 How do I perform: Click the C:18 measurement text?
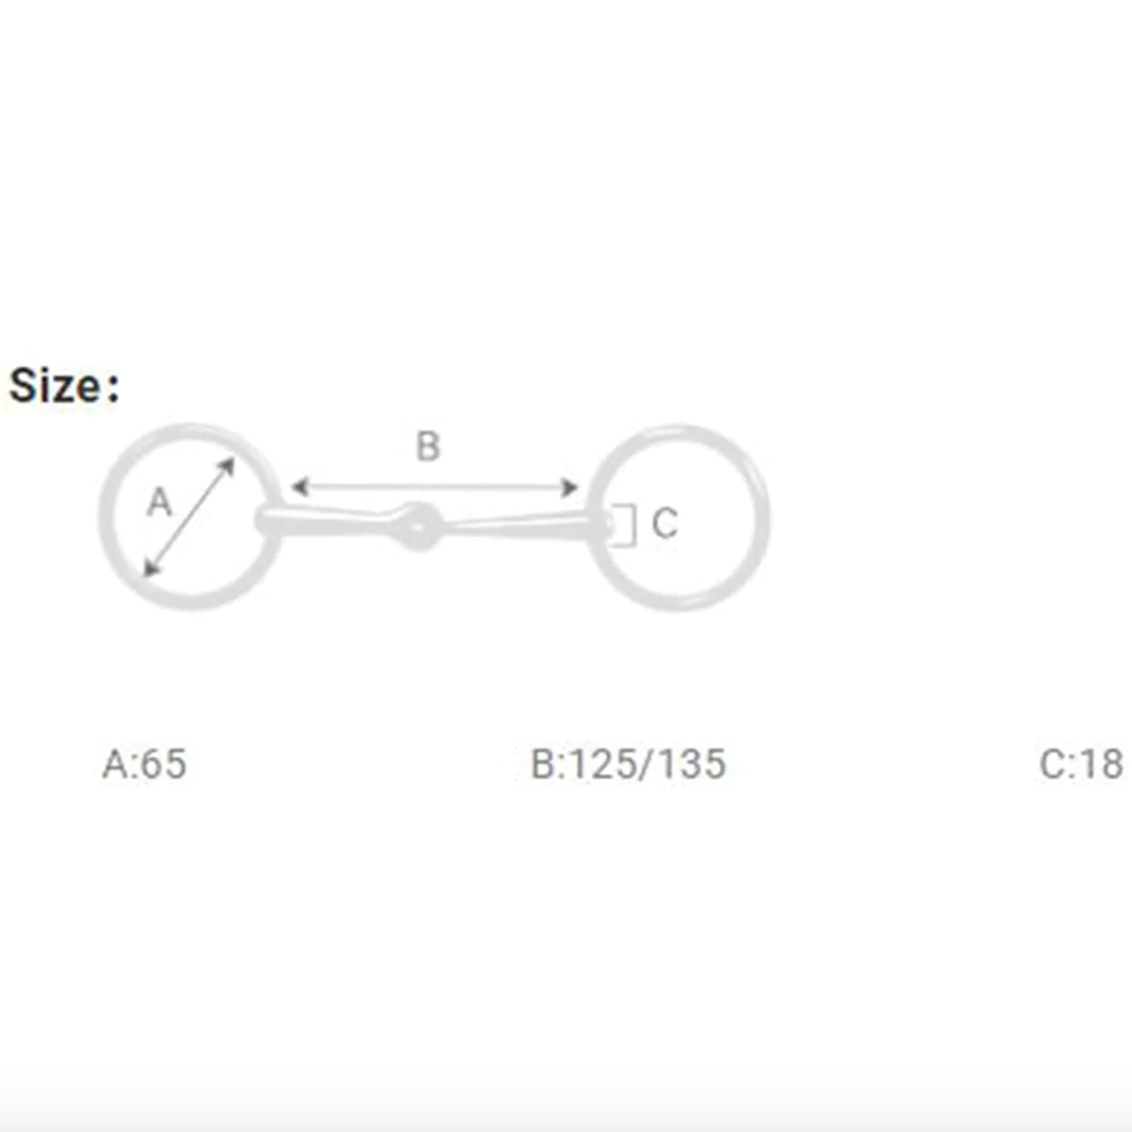coord(1081,764)
